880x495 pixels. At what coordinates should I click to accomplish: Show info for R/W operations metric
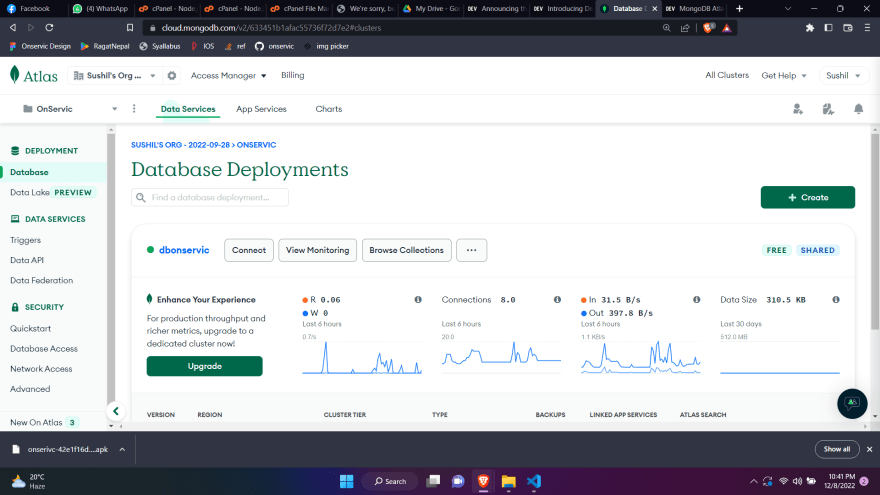tap(418, 300)
